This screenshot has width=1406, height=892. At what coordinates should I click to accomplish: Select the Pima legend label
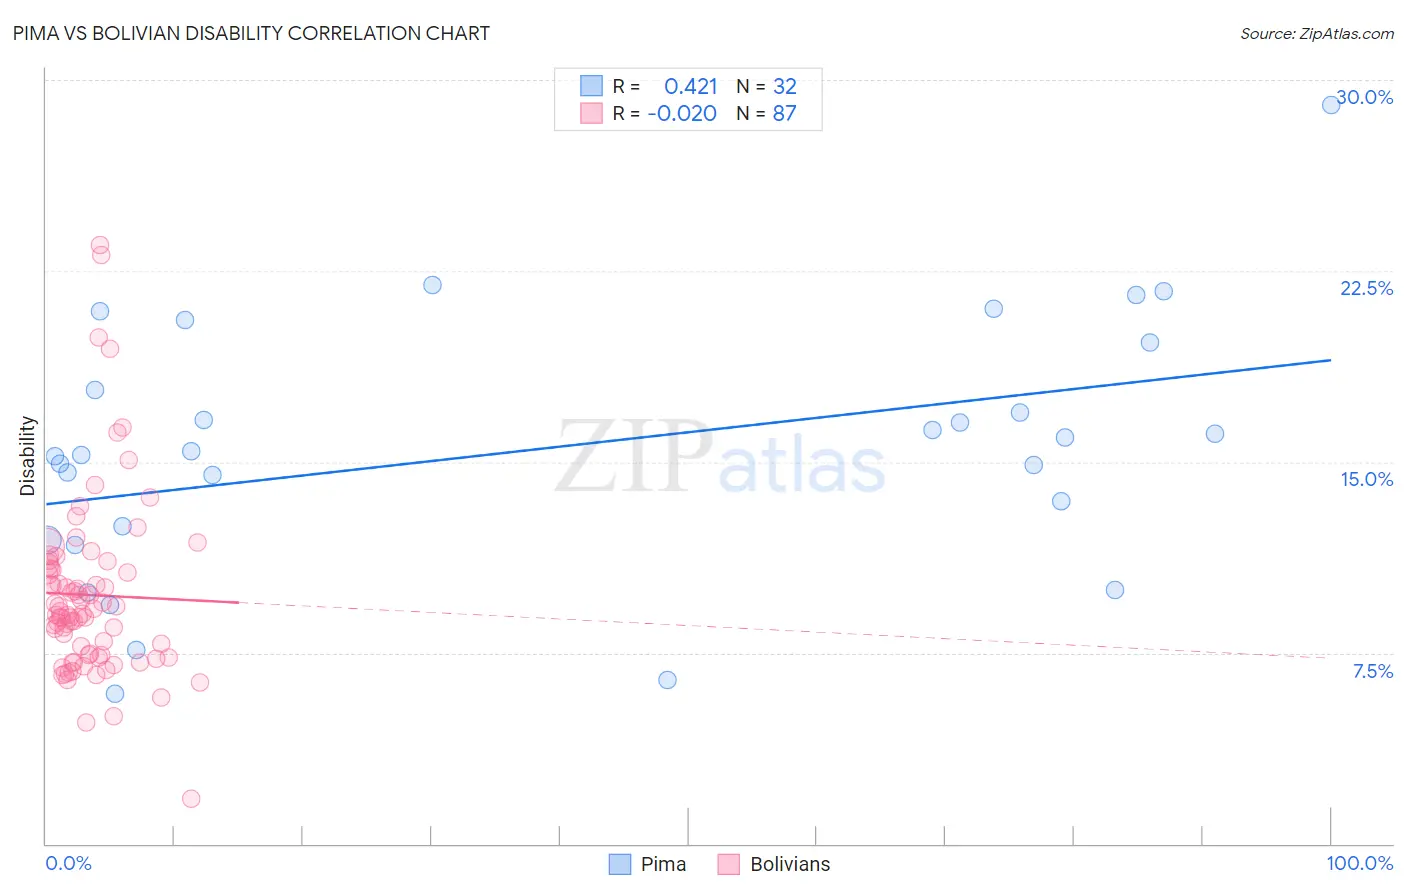[663, 864]
